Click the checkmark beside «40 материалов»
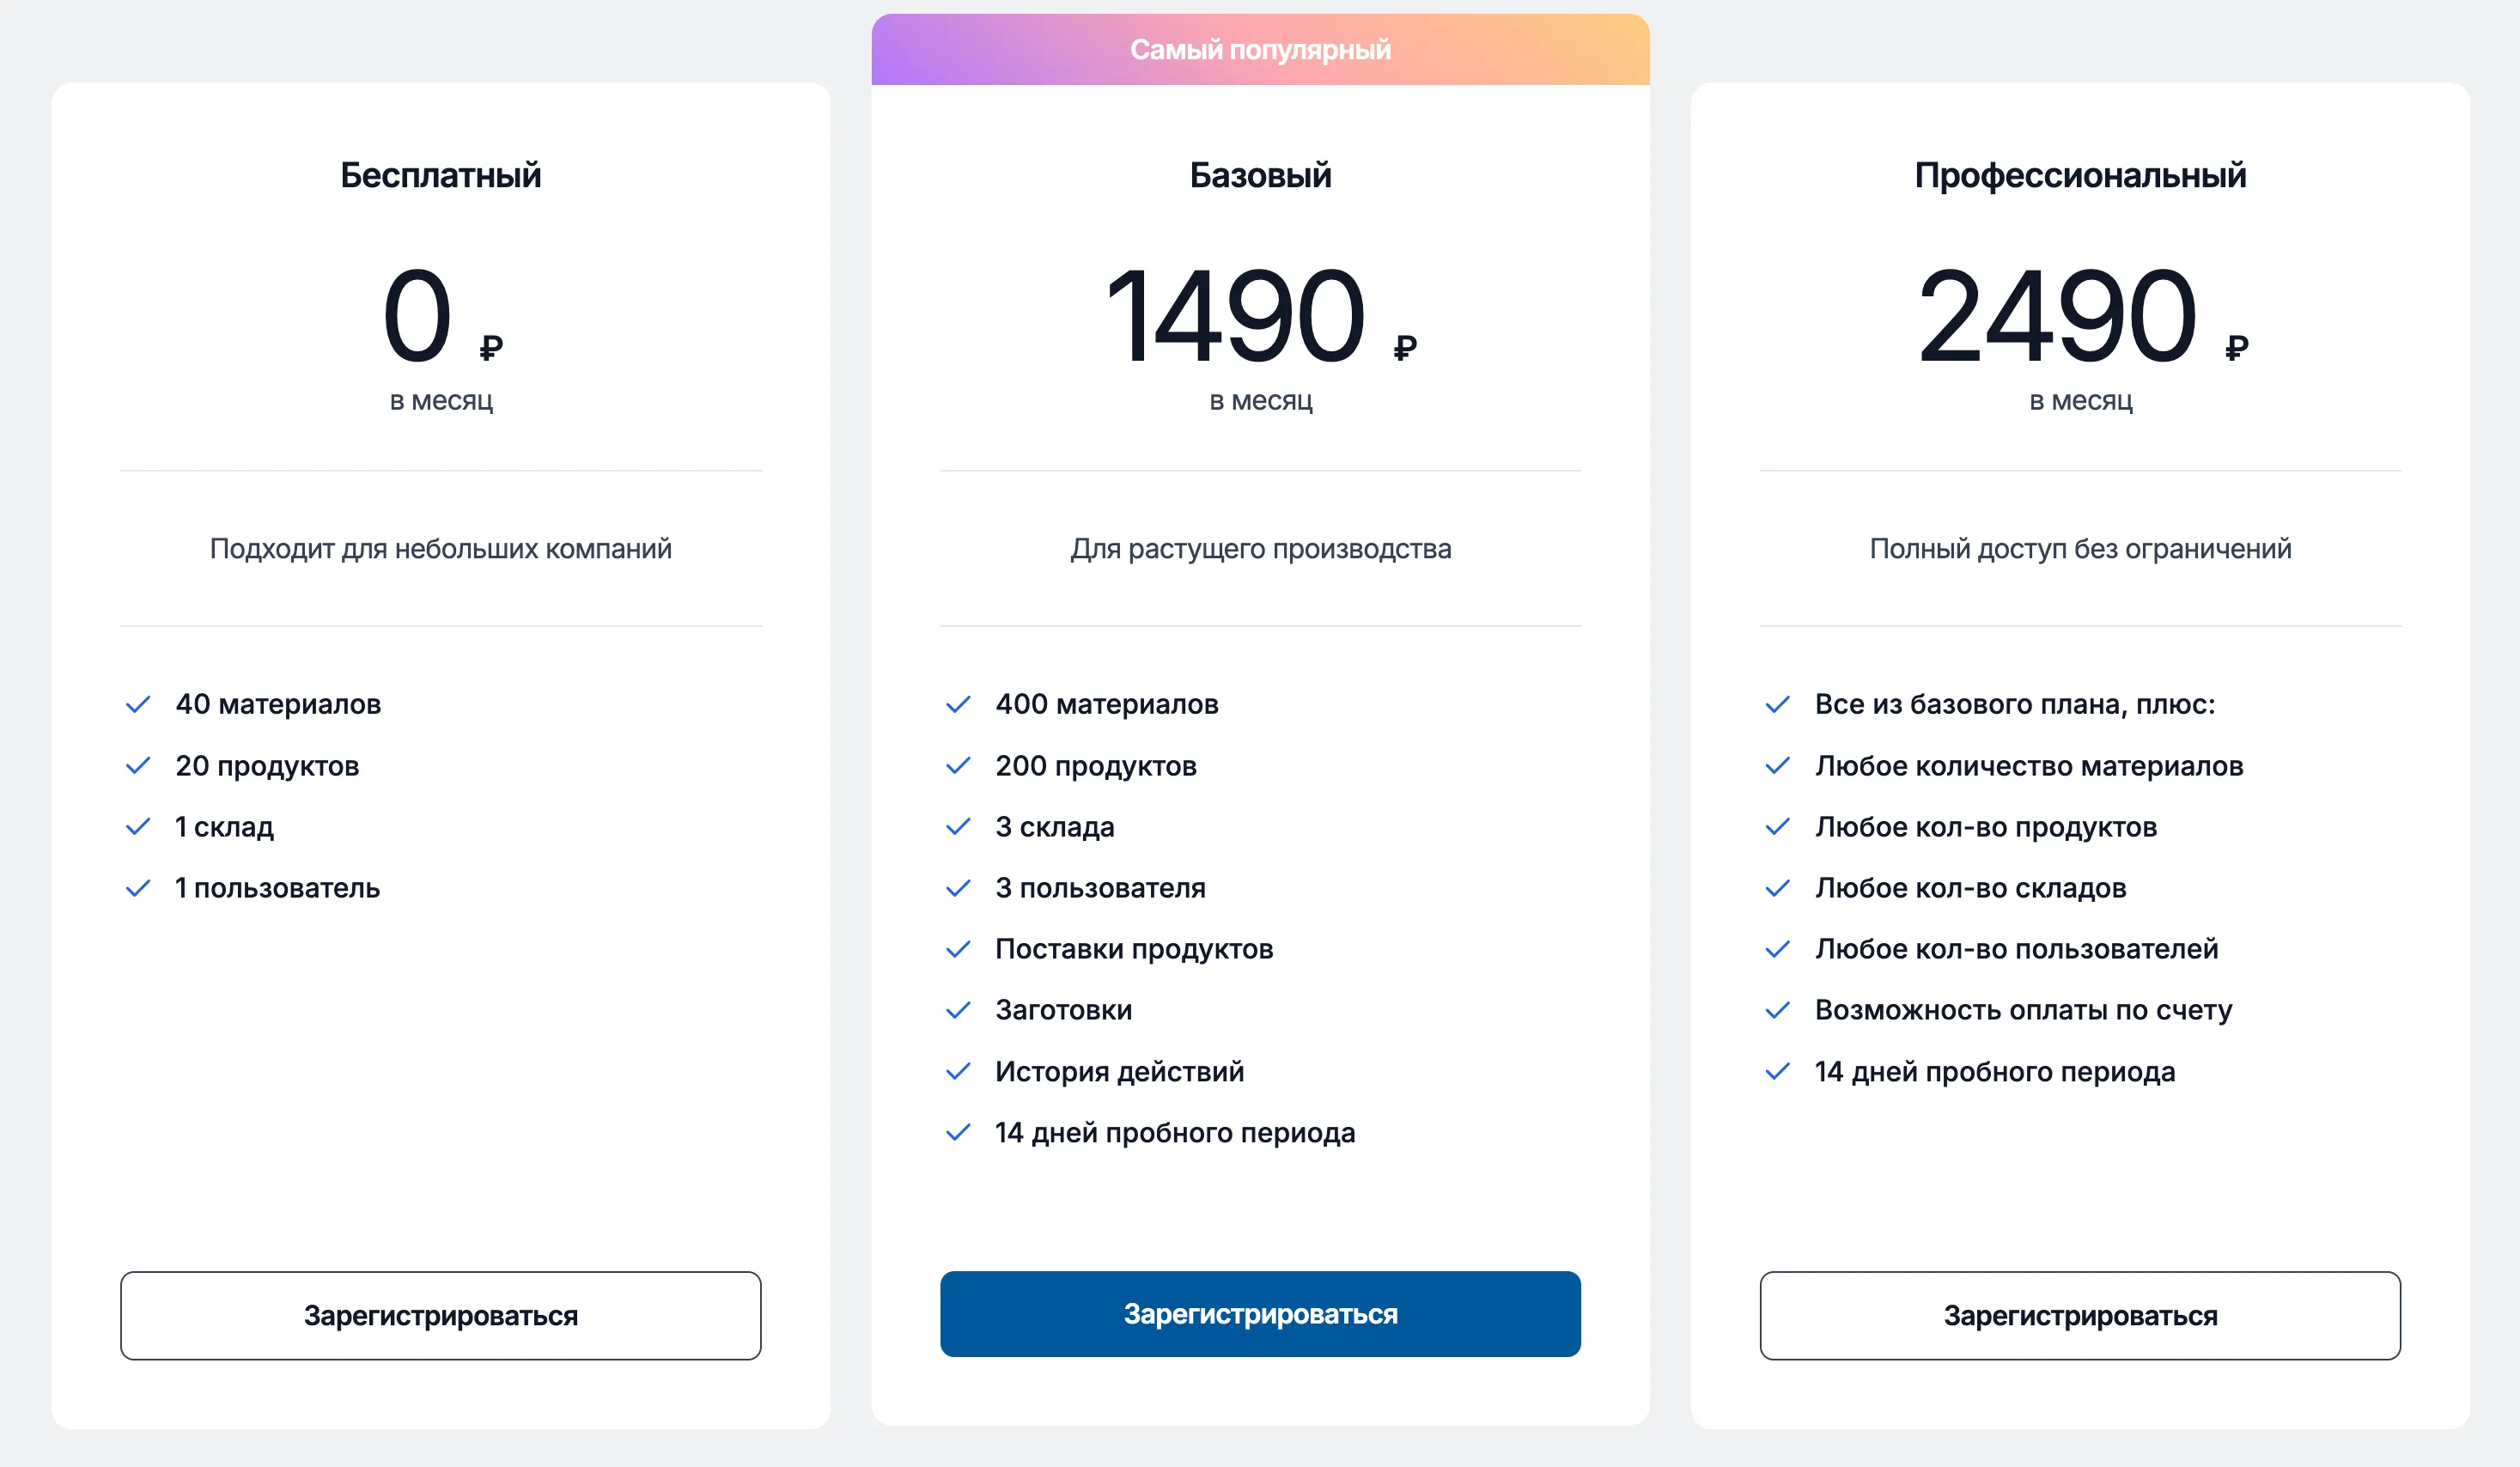This screenshot has width=2520, height=1467. click(140, 705)
